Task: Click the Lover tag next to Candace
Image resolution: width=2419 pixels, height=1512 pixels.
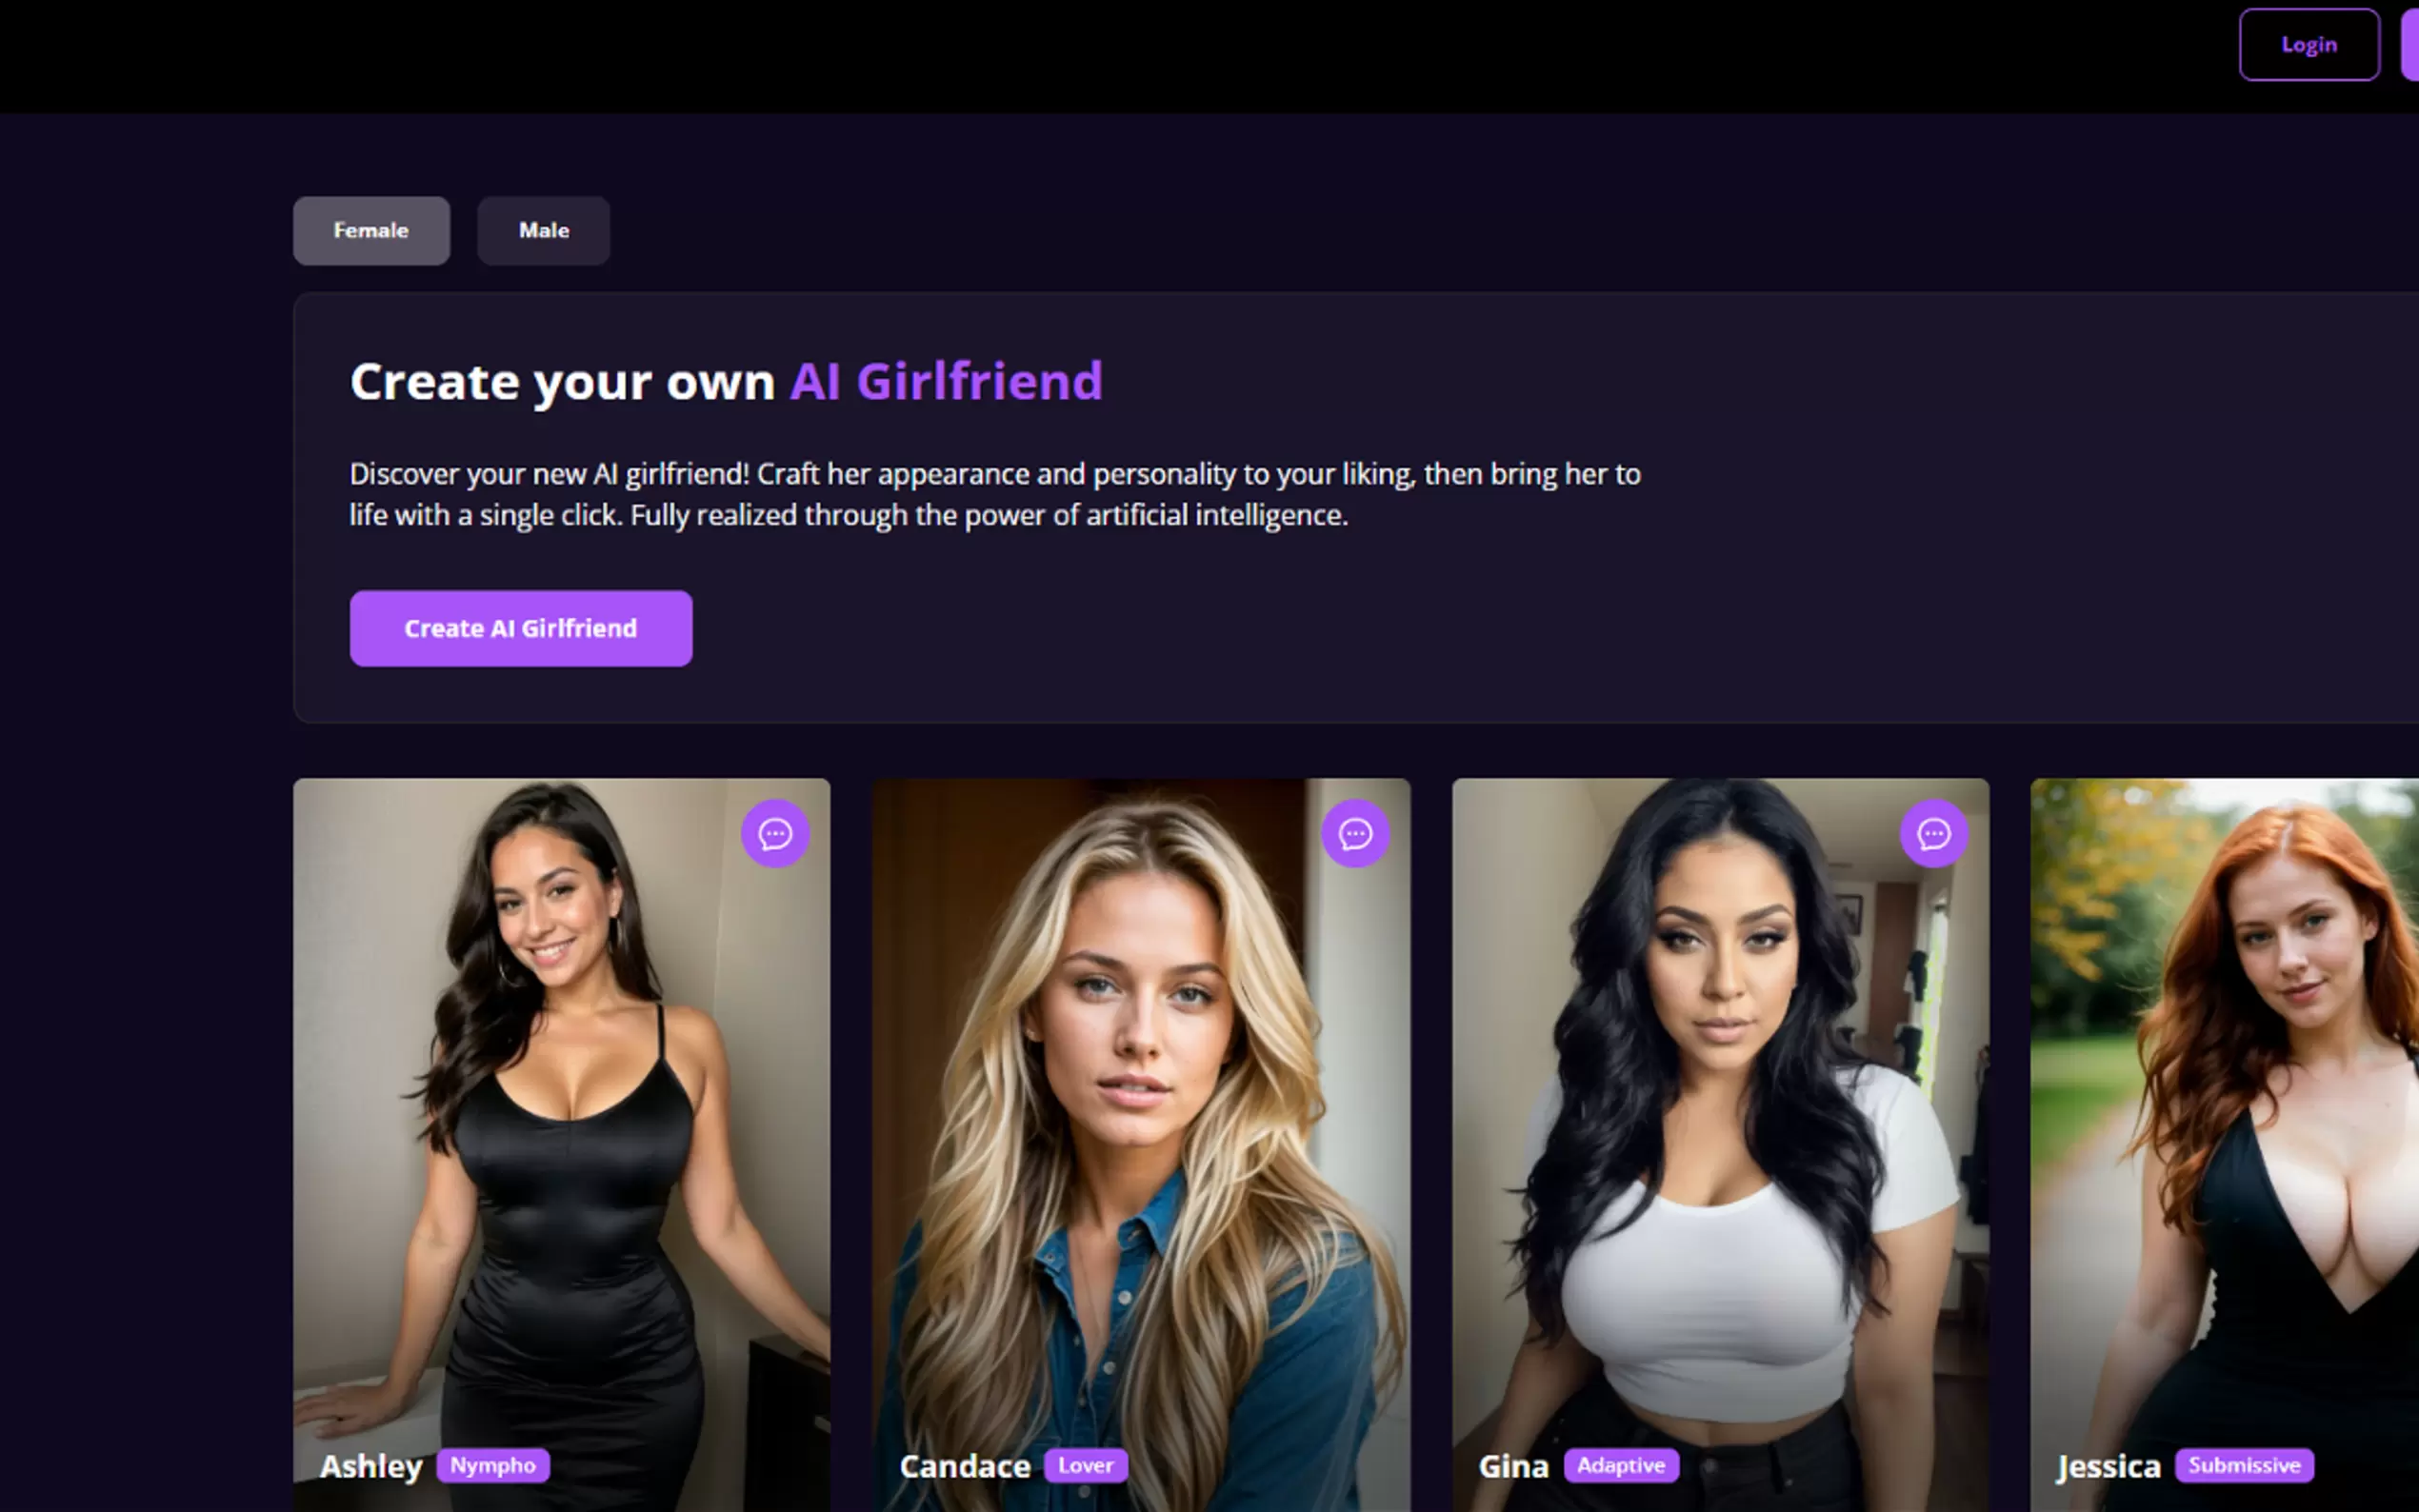Action: [1086, 1465]
